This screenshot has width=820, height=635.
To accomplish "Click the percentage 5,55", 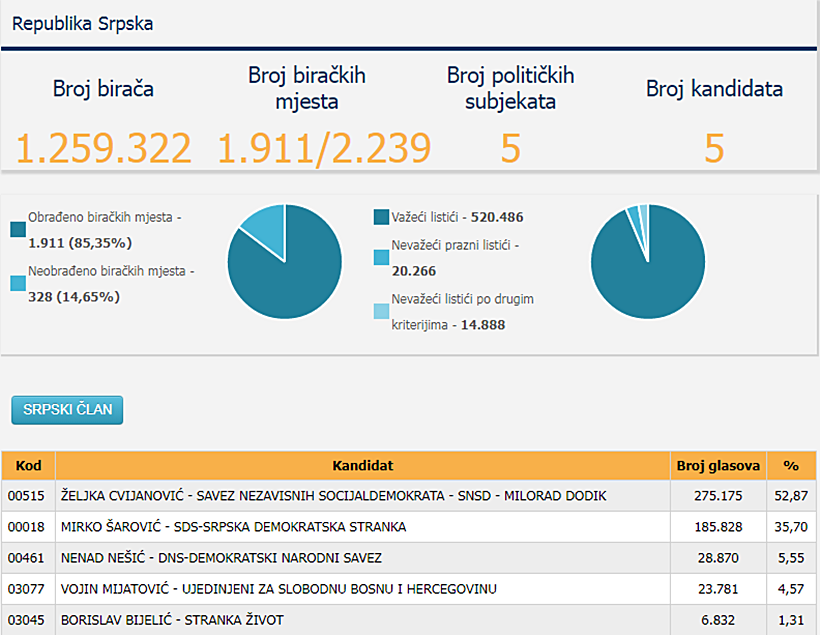I will (791, 558).
